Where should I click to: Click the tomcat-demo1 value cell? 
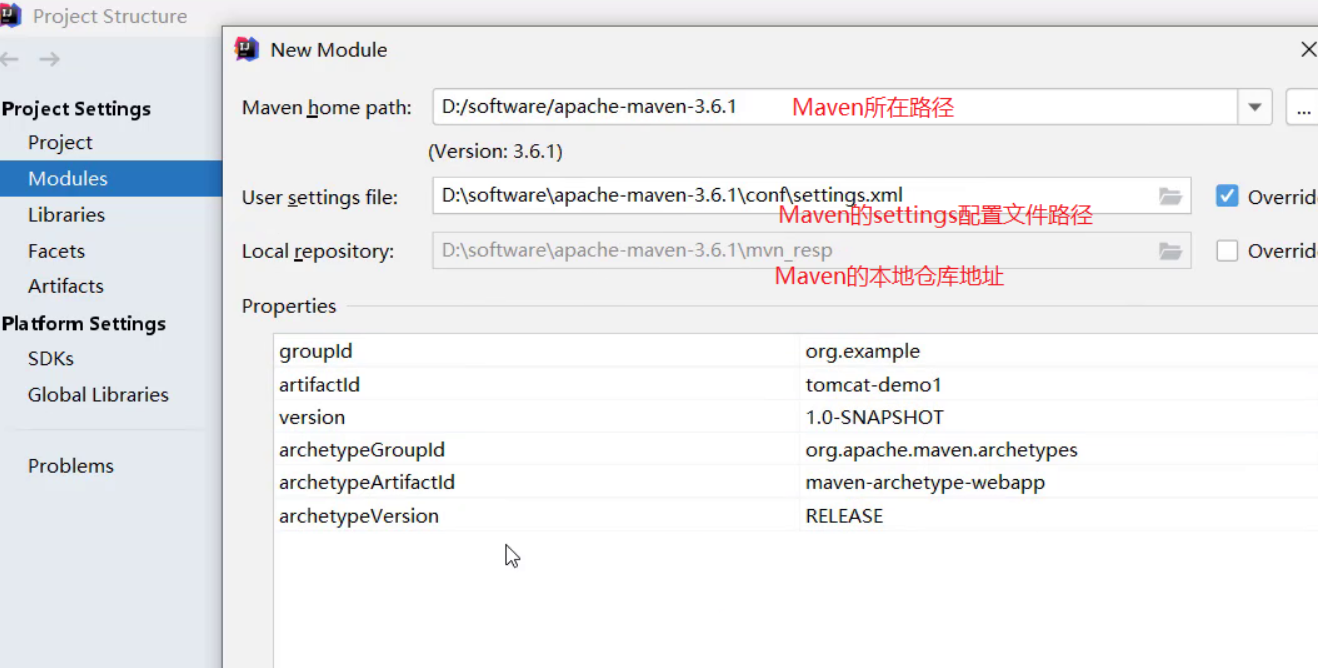pos(1059,384)
